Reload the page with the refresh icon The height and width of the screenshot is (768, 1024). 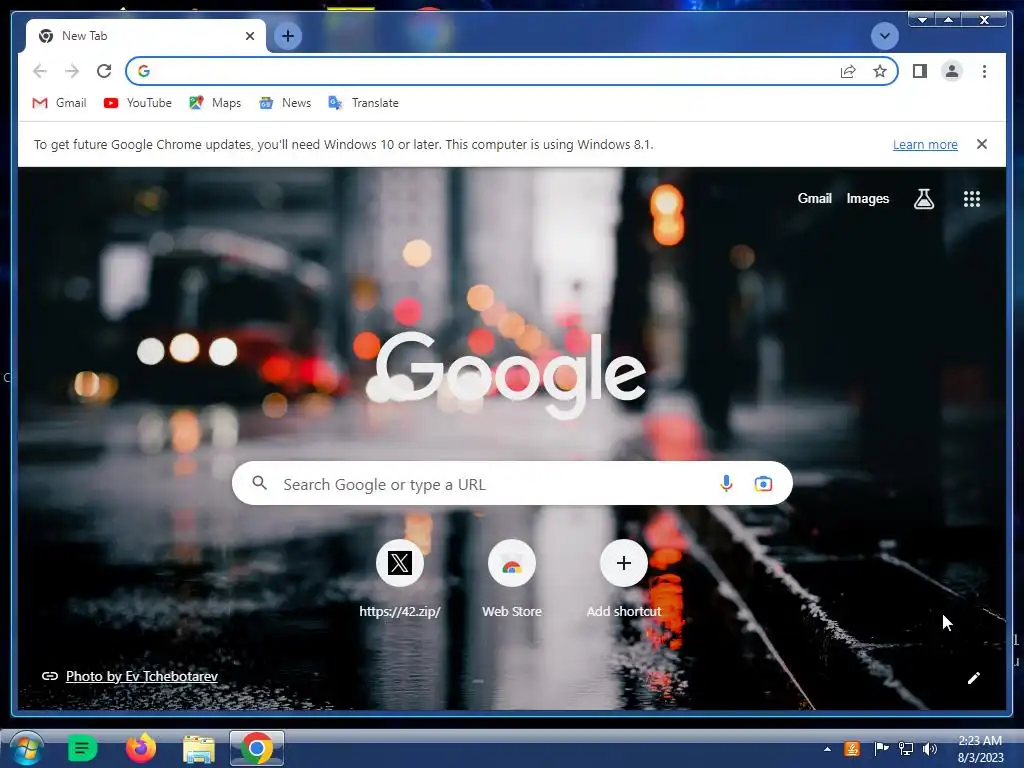[x=104, y=71]
